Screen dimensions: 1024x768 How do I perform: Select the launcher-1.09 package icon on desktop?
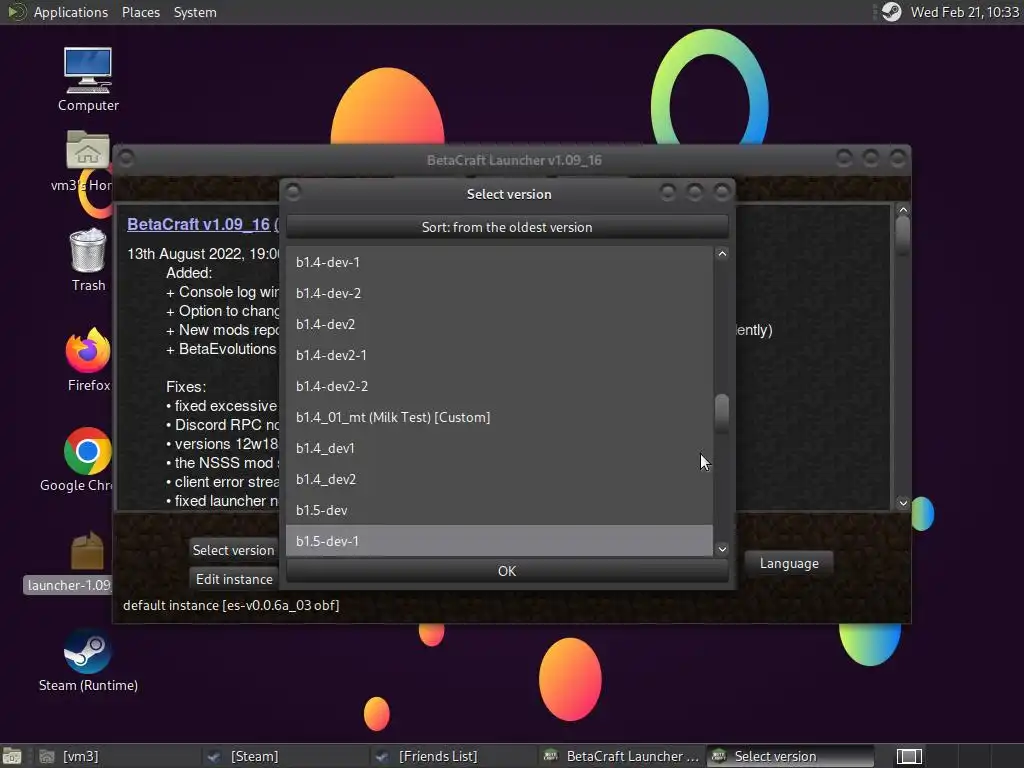(x=88, y=551)
